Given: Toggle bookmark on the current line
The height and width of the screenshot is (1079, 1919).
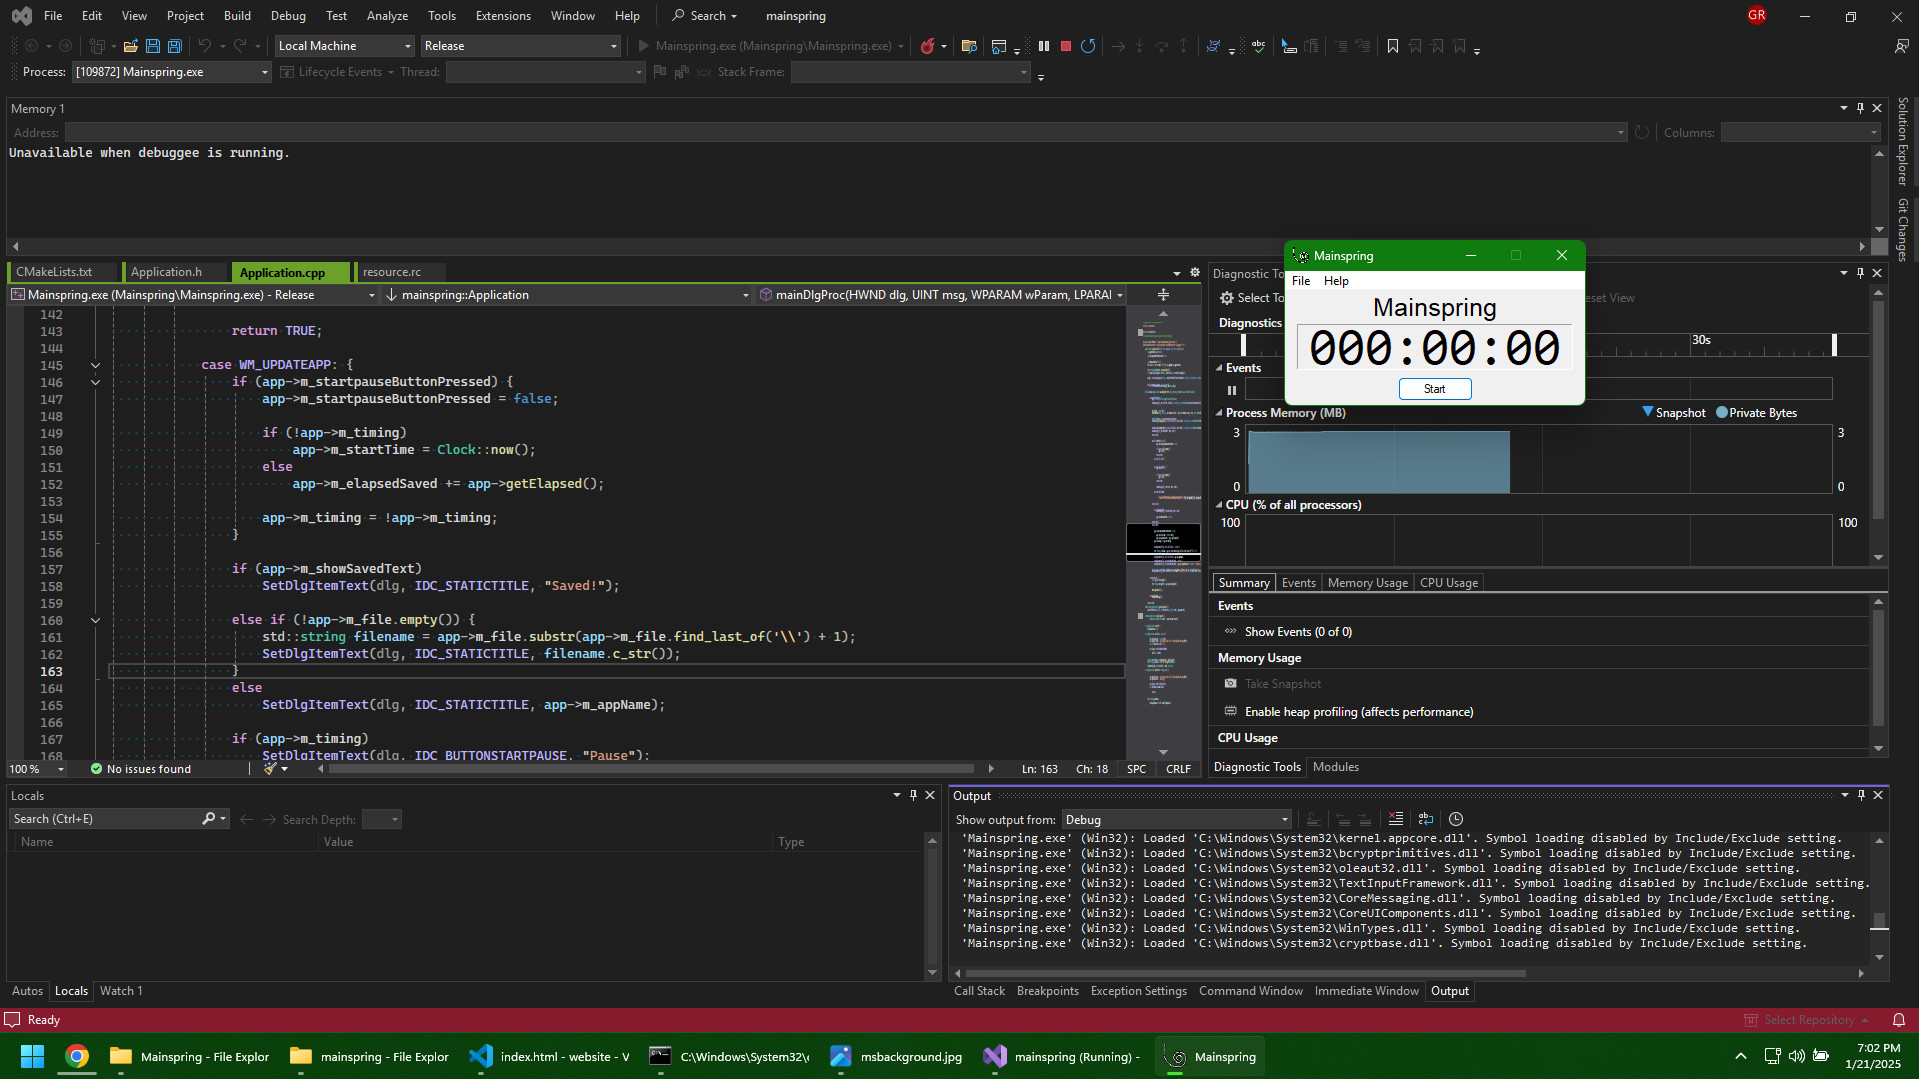Looking at the screenshot, I should click(1392, 46).
